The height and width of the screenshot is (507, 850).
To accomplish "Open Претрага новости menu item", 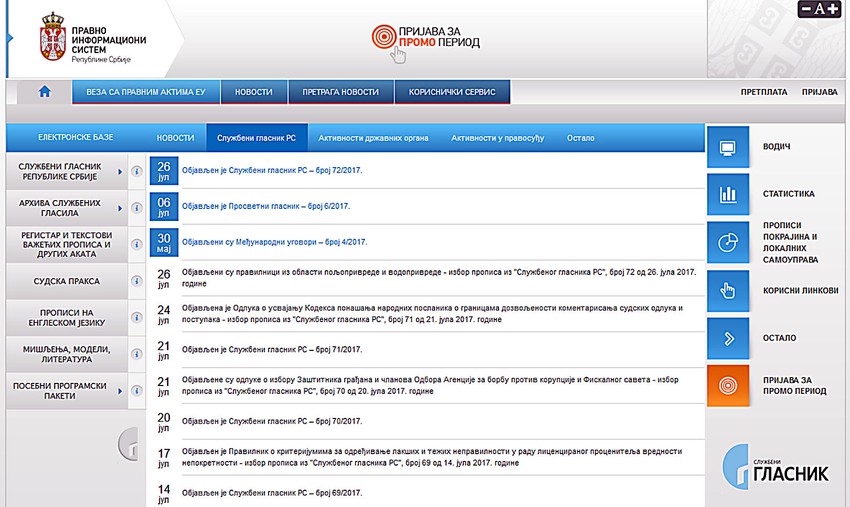I will pos(340,92).
